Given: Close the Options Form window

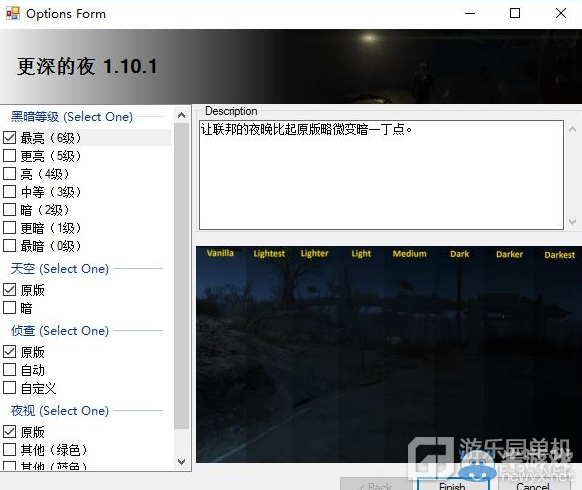Looking at the screenshot, I should pos(561,13).
